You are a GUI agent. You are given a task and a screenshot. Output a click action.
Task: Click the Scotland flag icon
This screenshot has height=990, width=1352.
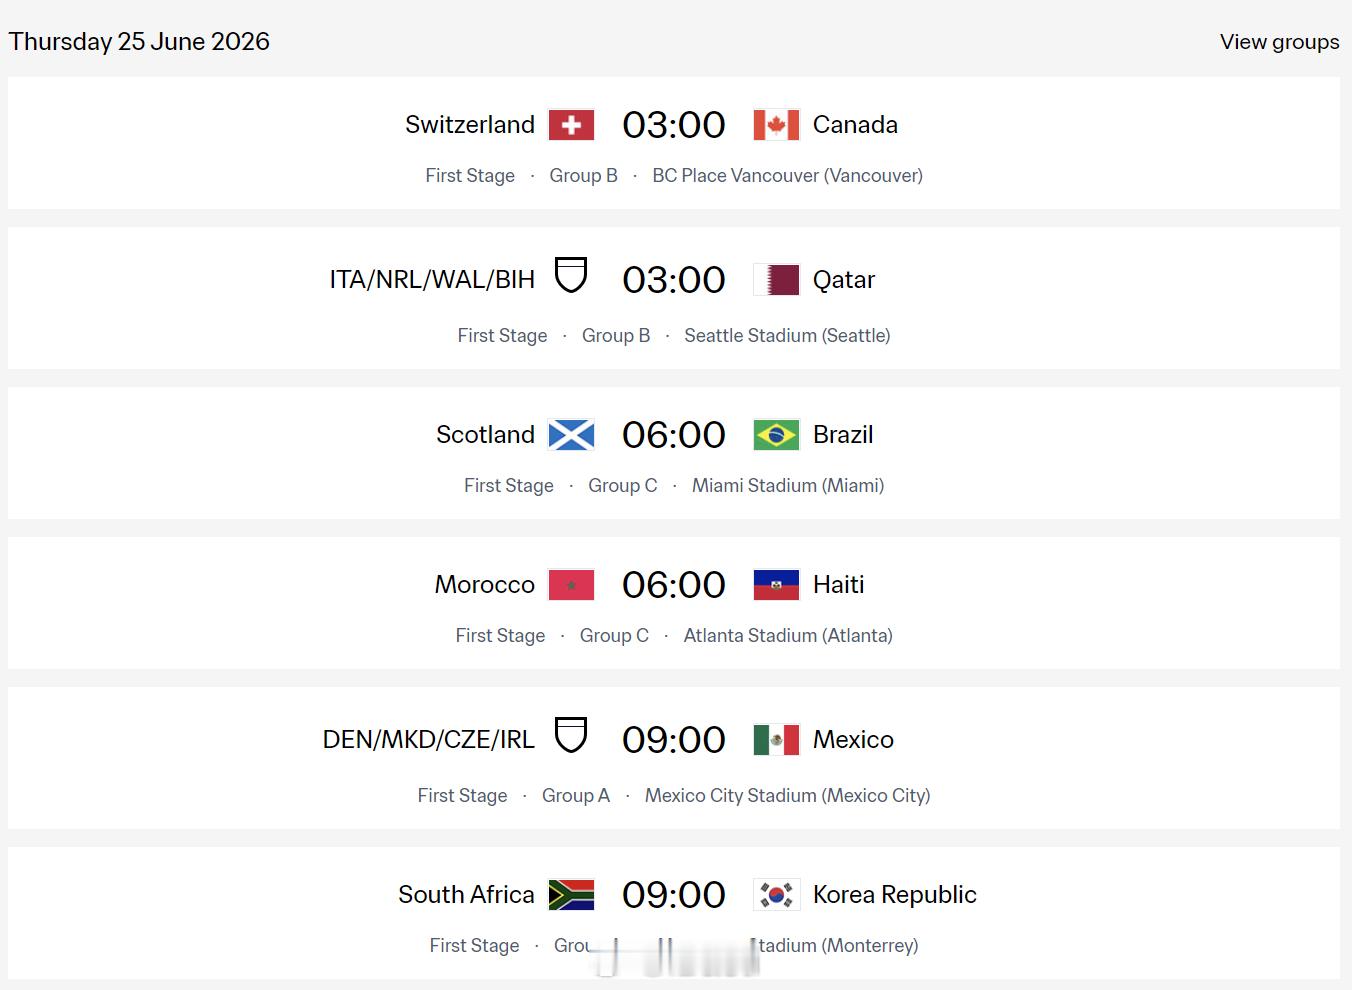571,435
